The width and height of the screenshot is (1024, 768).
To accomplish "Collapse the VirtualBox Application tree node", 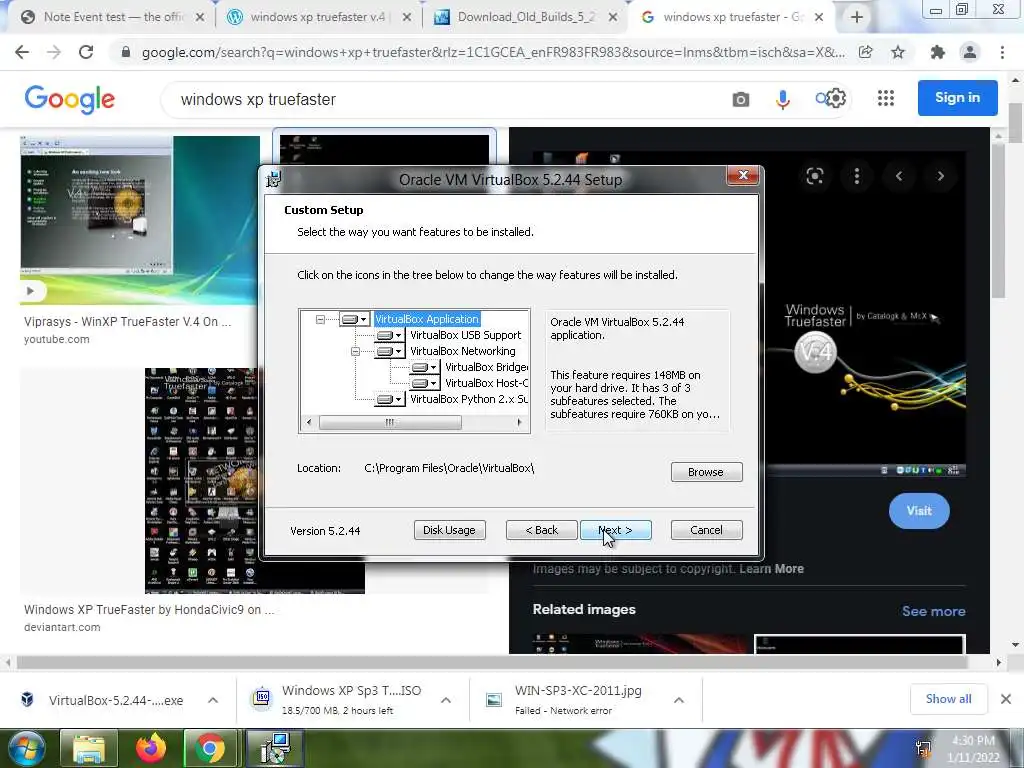I will (x=320, y=319).
